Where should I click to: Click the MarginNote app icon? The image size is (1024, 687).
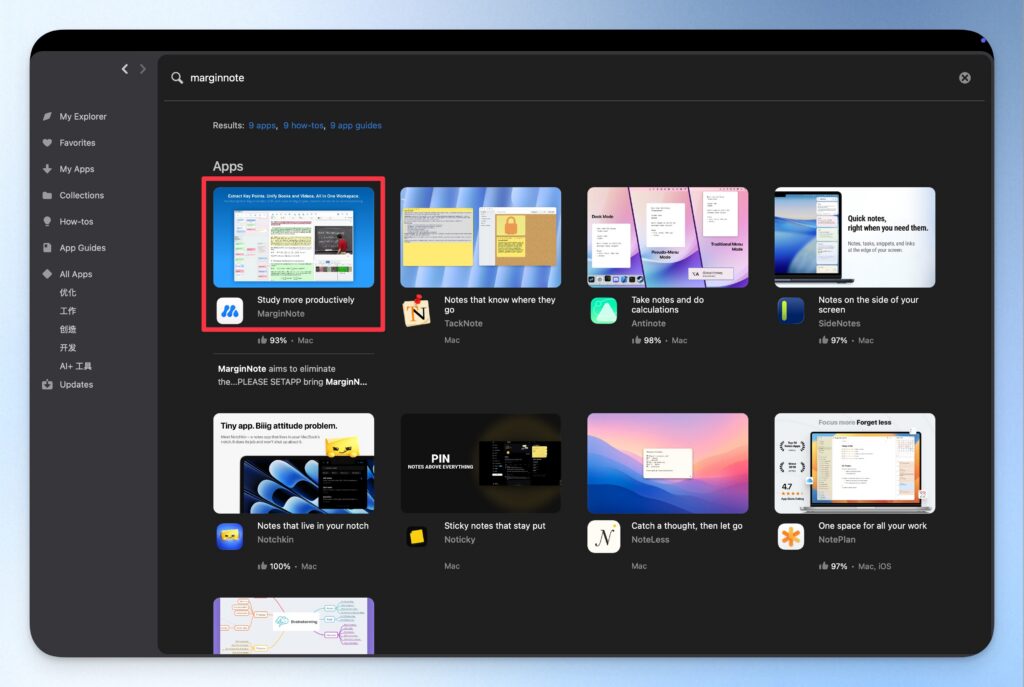230,311
